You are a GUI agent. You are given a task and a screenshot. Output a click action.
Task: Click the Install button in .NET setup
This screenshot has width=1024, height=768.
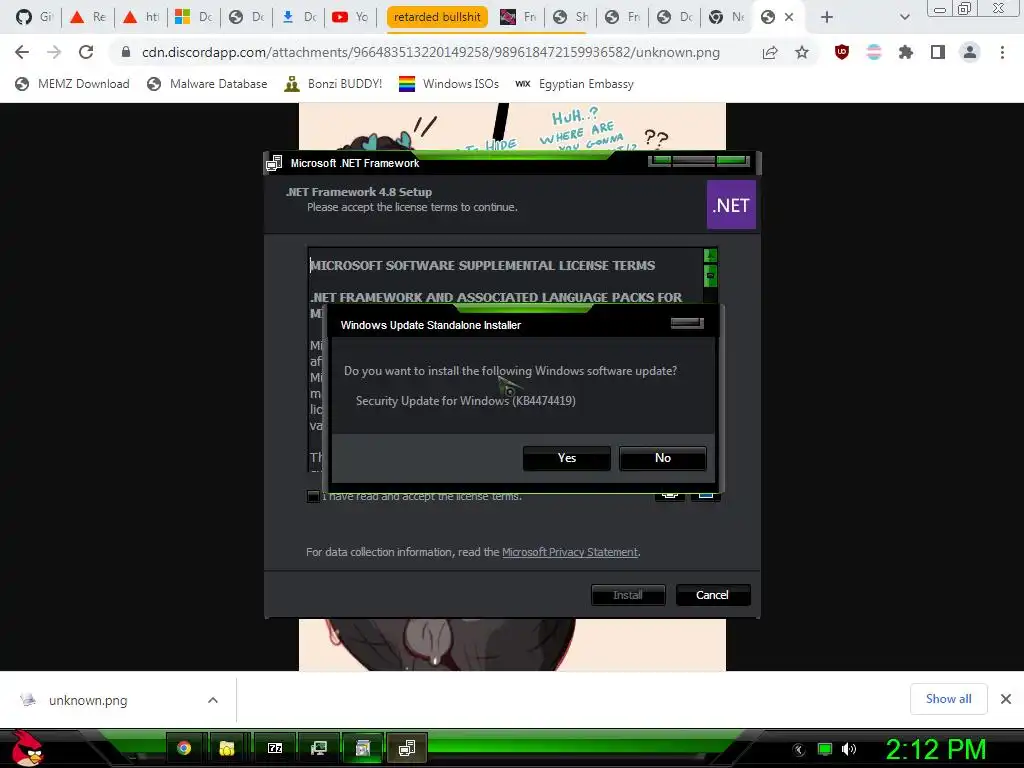[x=628, y=595]
